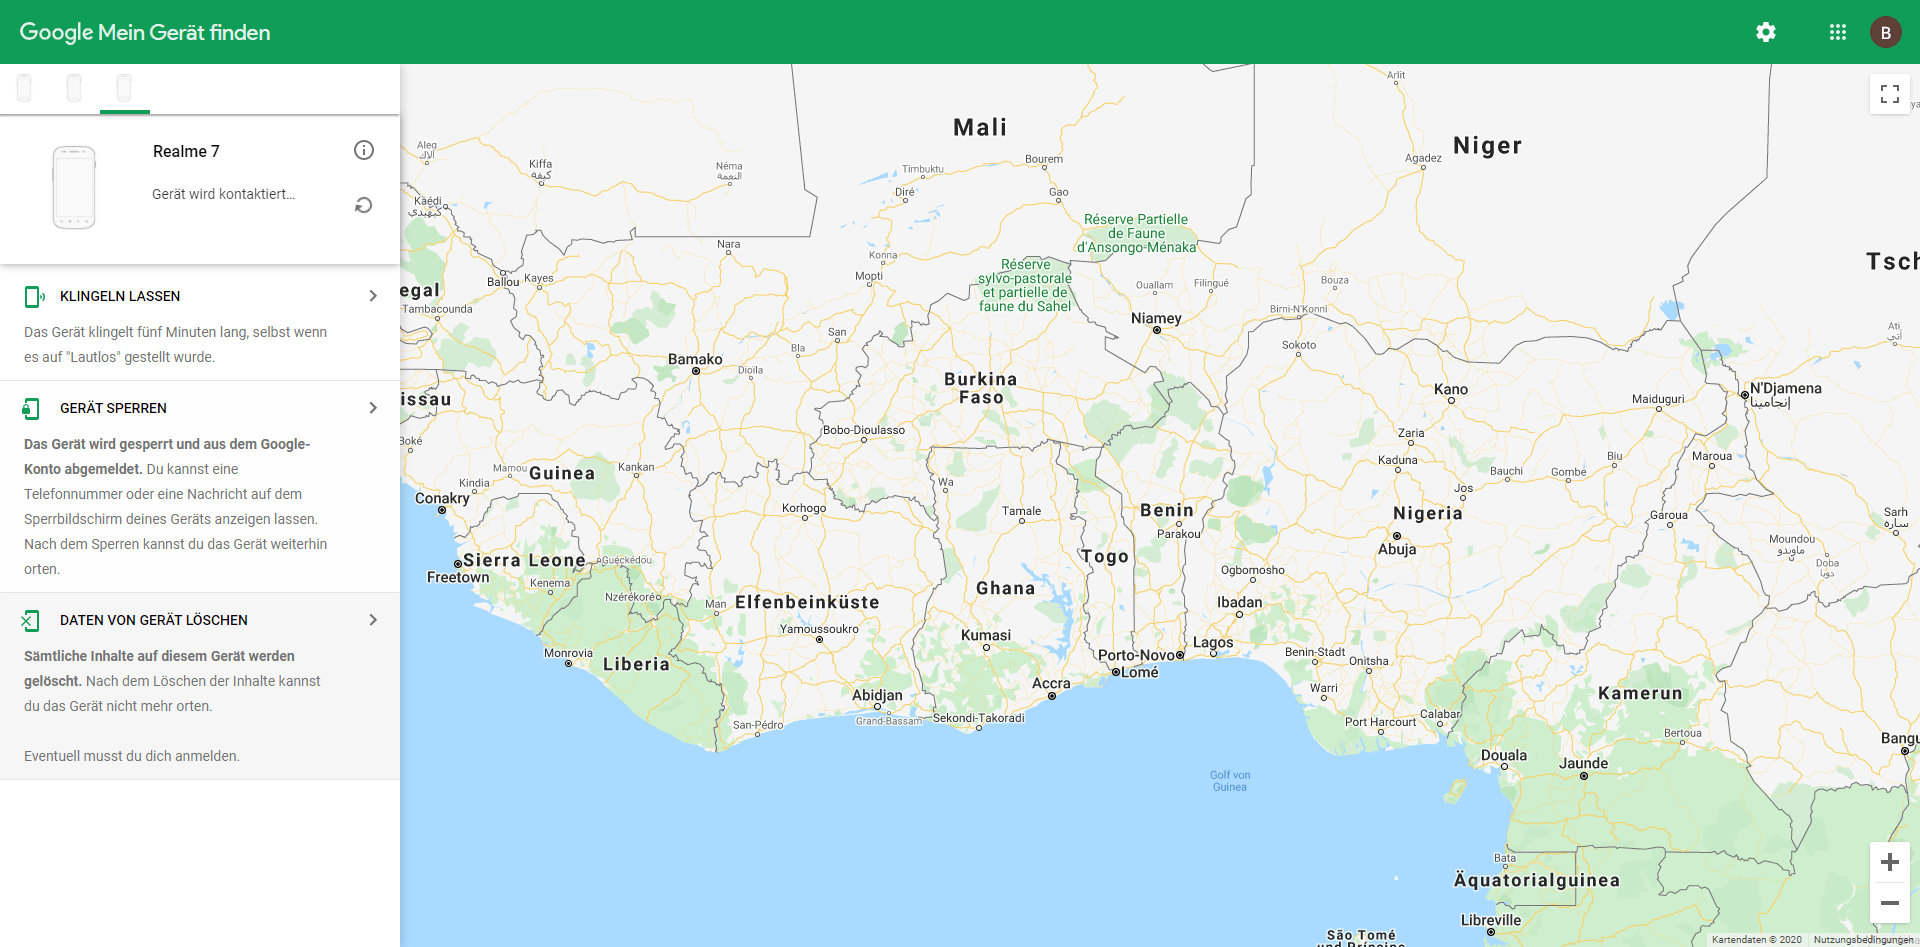The width and height of the screenshot is (1920, 947).
Task: Click the Accra city marker
Action: tap(1052, 696)
